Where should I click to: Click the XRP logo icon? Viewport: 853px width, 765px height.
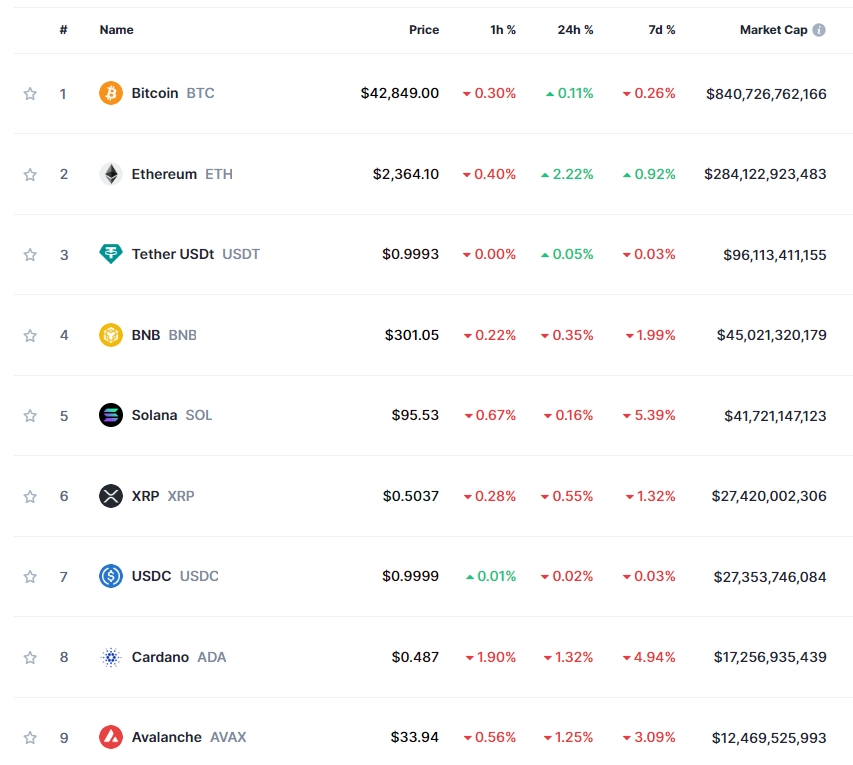point(111,496)
